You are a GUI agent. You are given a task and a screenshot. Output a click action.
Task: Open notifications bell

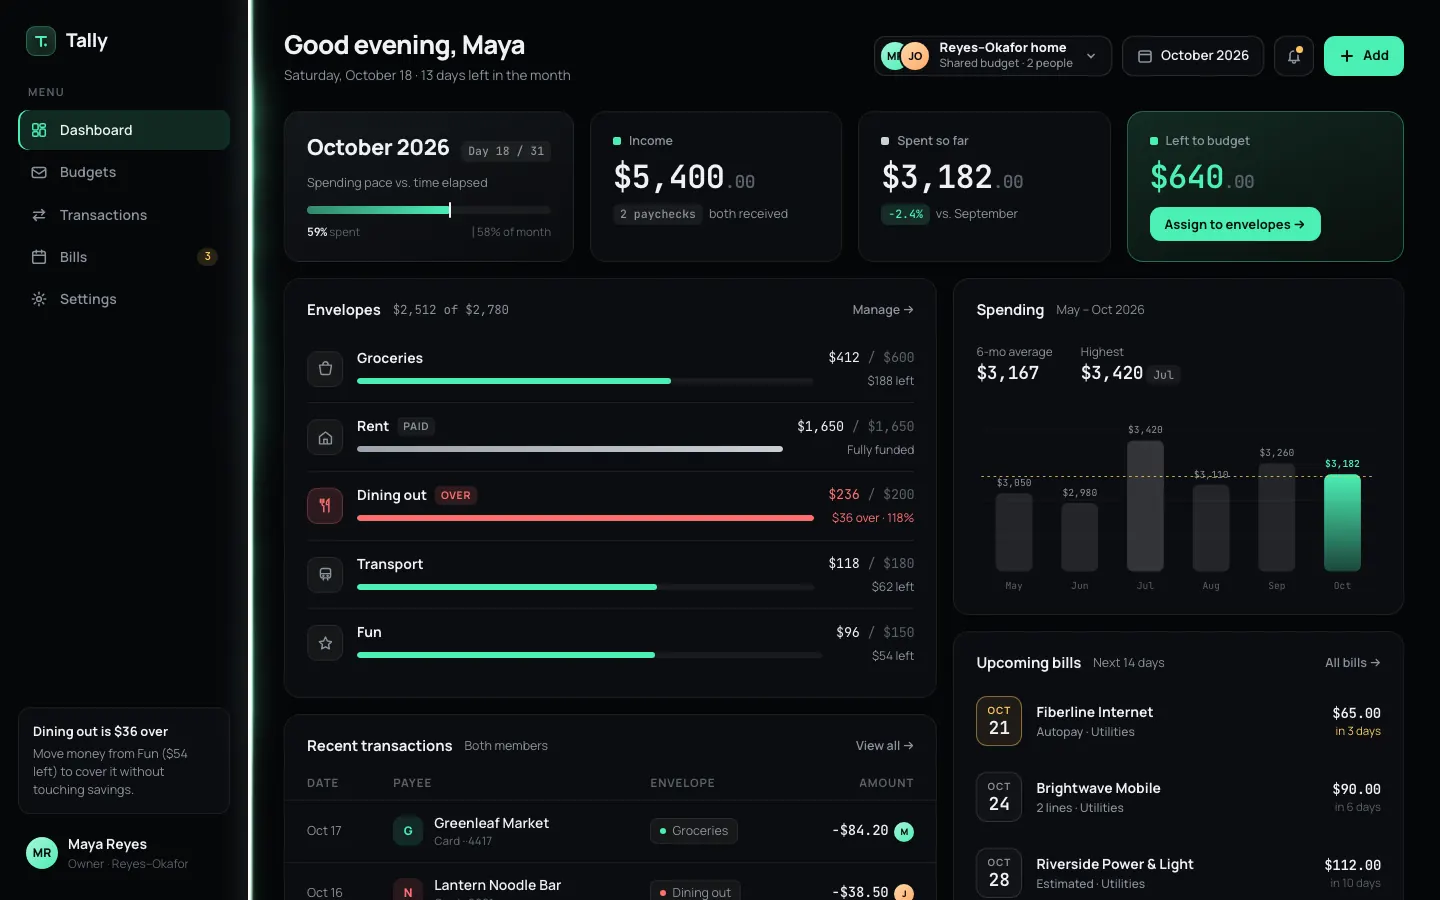1294,56
